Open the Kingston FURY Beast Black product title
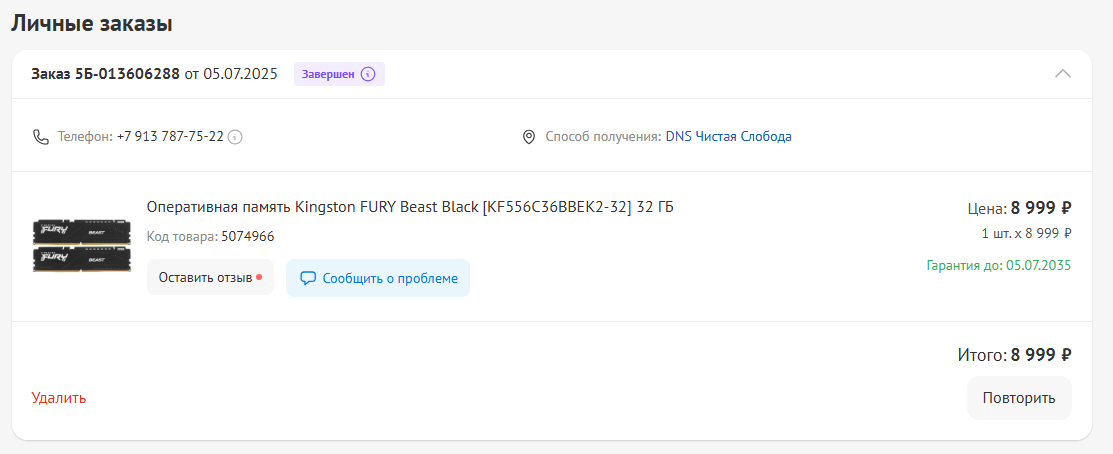 pyautogui.click(x=410, y=207)
